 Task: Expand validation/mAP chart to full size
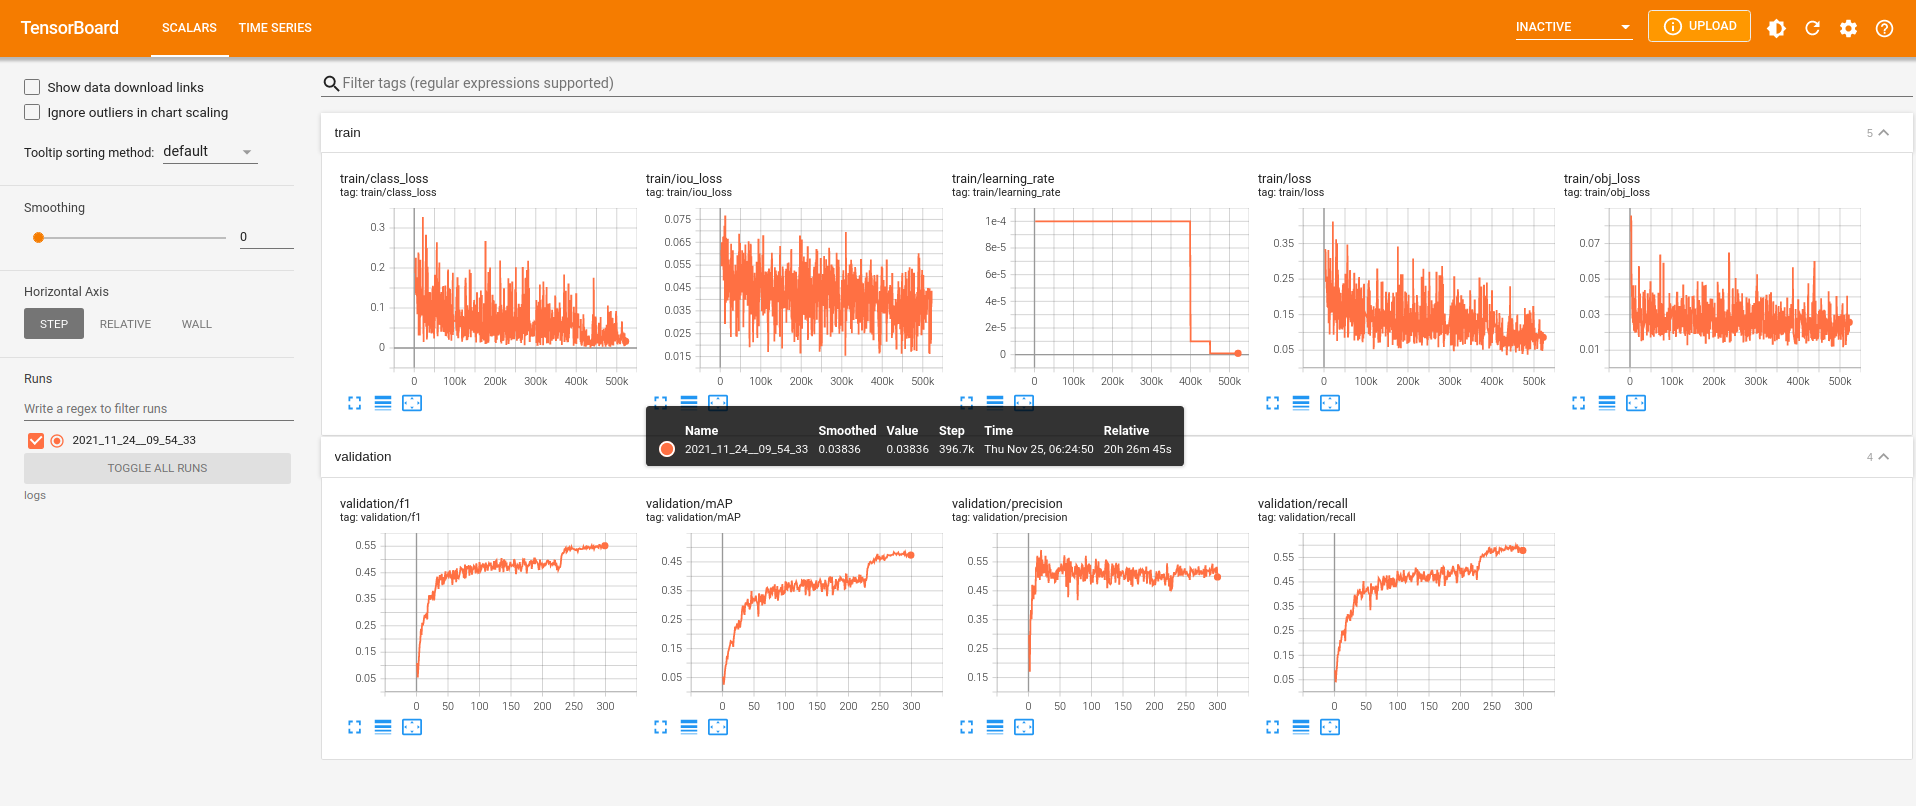click(x=660, y=727)
